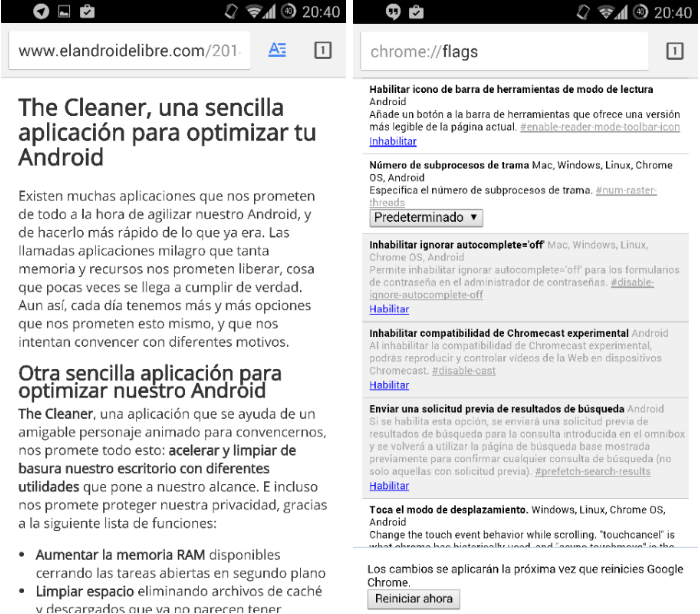700x614 pixels.
Task: Tap the navigation notification icon in left status bar
Action: click(x=41, y=12)
